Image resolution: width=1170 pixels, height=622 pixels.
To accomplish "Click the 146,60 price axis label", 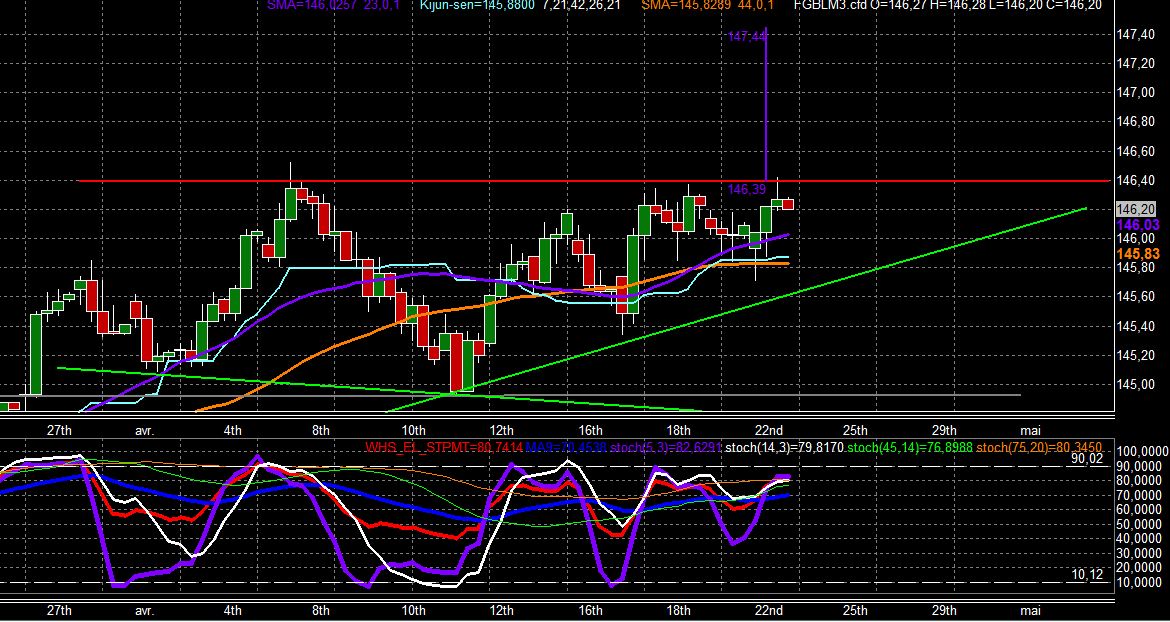I will point(1138,151).
